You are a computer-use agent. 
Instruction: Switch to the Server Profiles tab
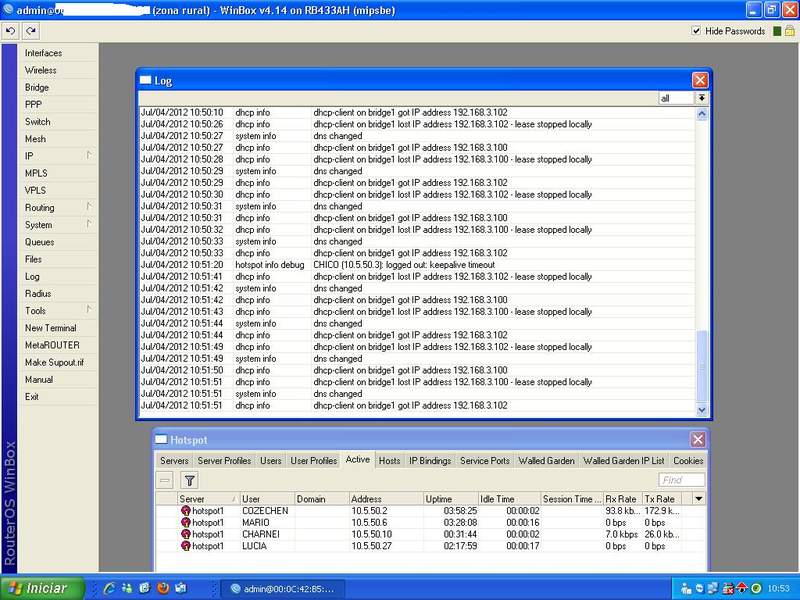pyautogui.click(x=224, y=461)
